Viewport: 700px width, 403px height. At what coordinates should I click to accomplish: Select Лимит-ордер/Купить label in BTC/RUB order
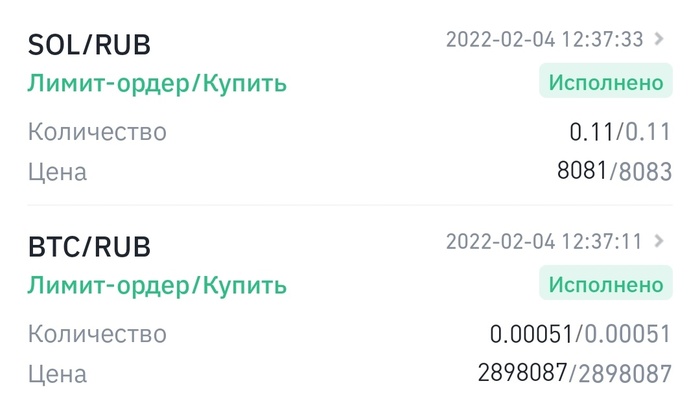157,285
